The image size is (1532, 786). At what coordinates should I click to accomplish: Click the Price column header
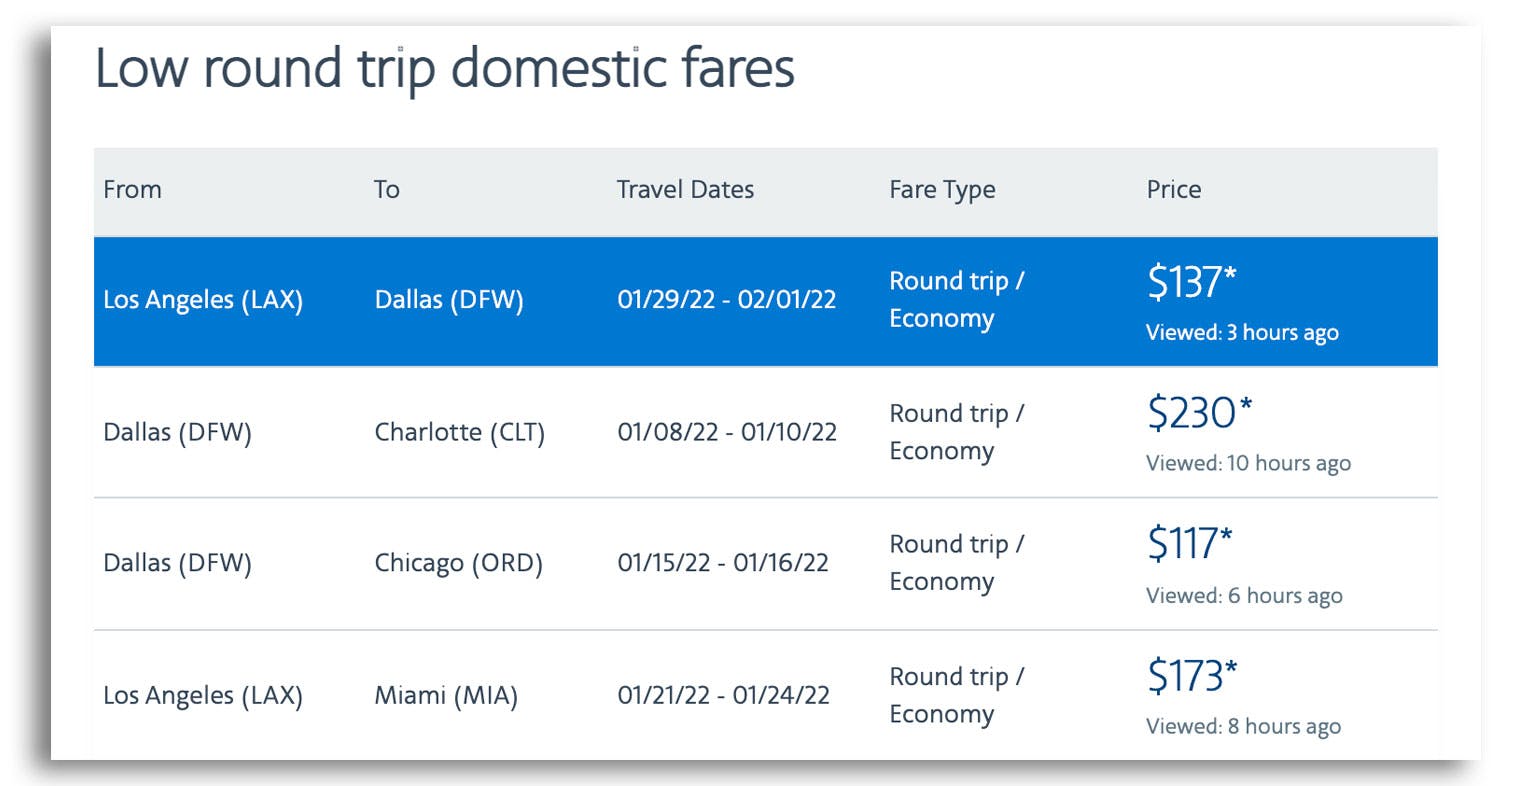click(1173, 190)
